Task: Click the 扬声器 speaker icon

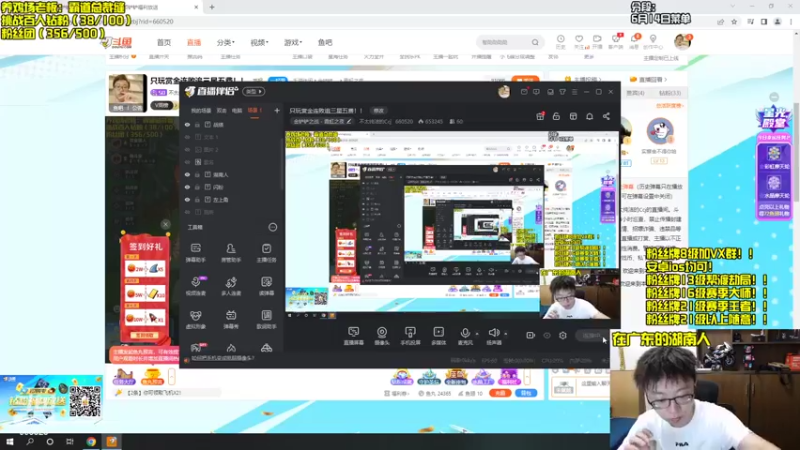Action: click(x=493, y=334)
